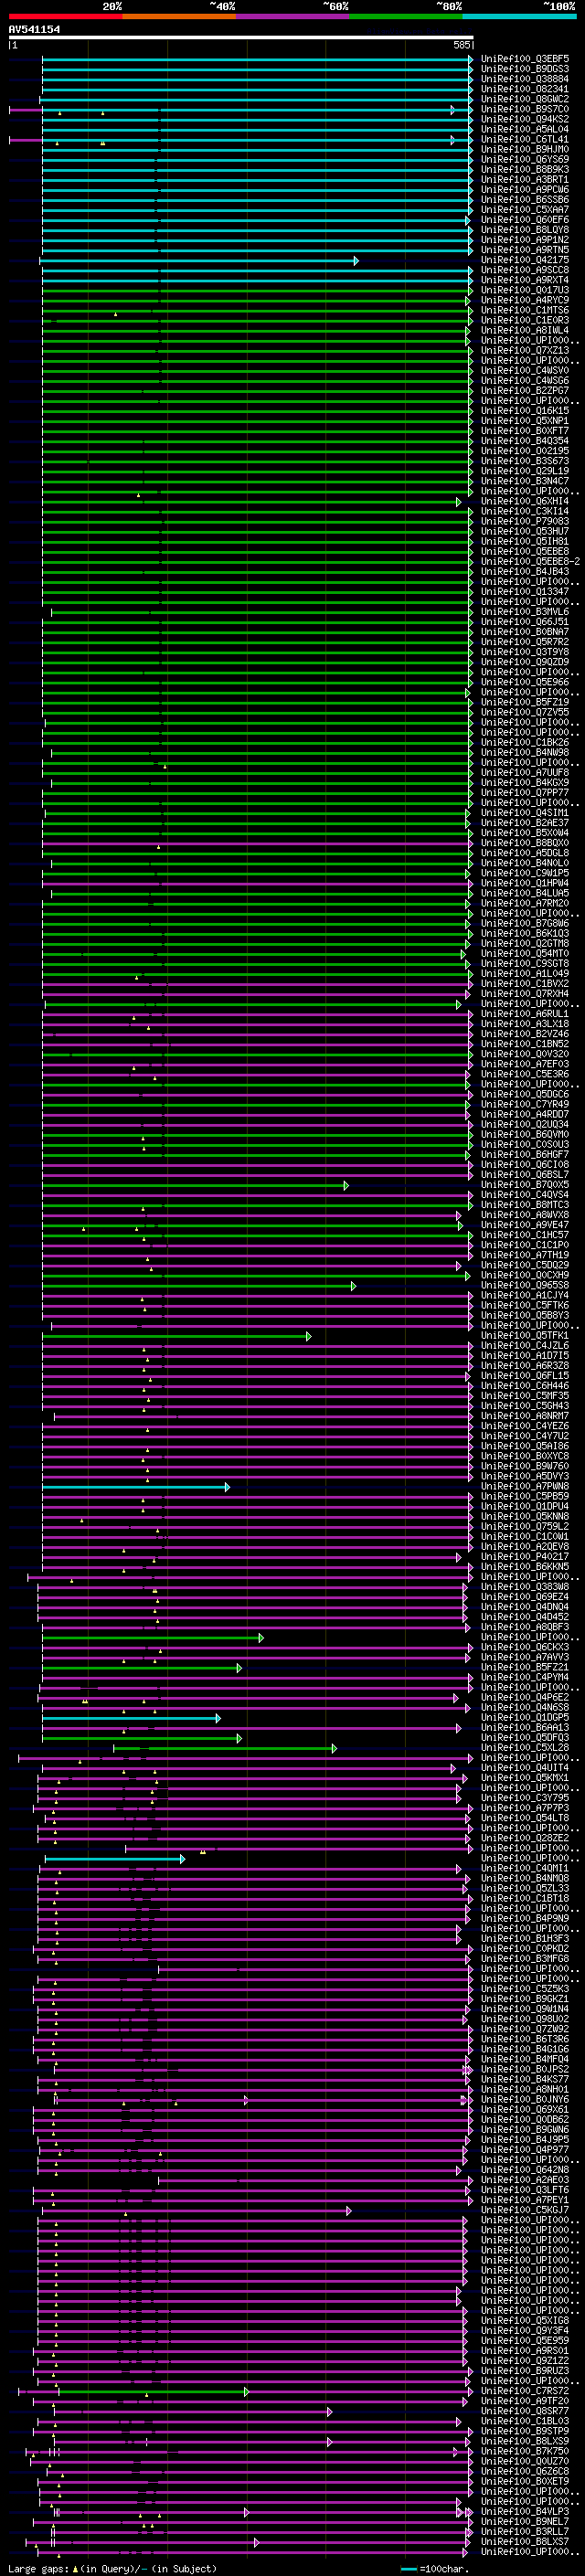This screenshot has width=585, height=2576.
Task: Click the cyan =100char. scale legend
Action: [434, 2569]
